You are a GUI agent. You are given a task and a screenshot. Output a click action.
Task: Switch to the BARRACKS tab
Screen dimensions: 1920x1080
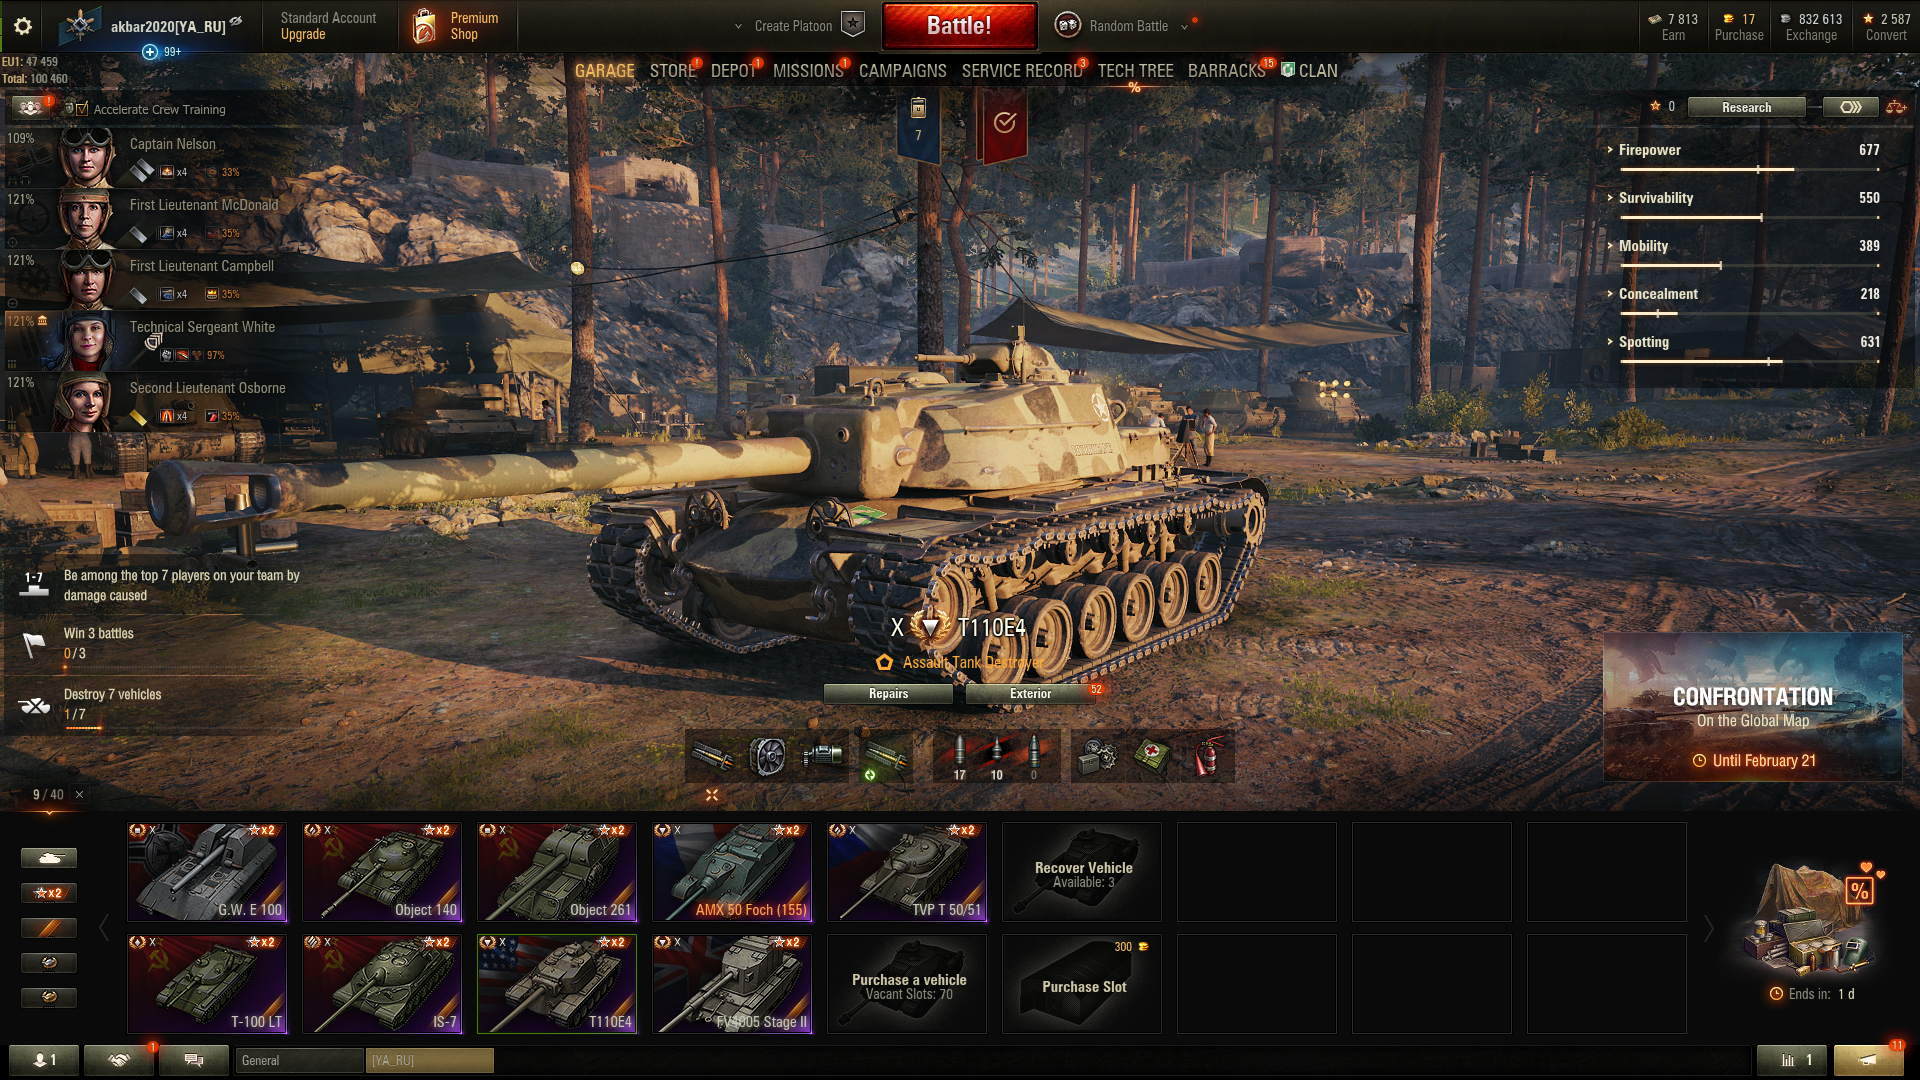coord(1226,71)
